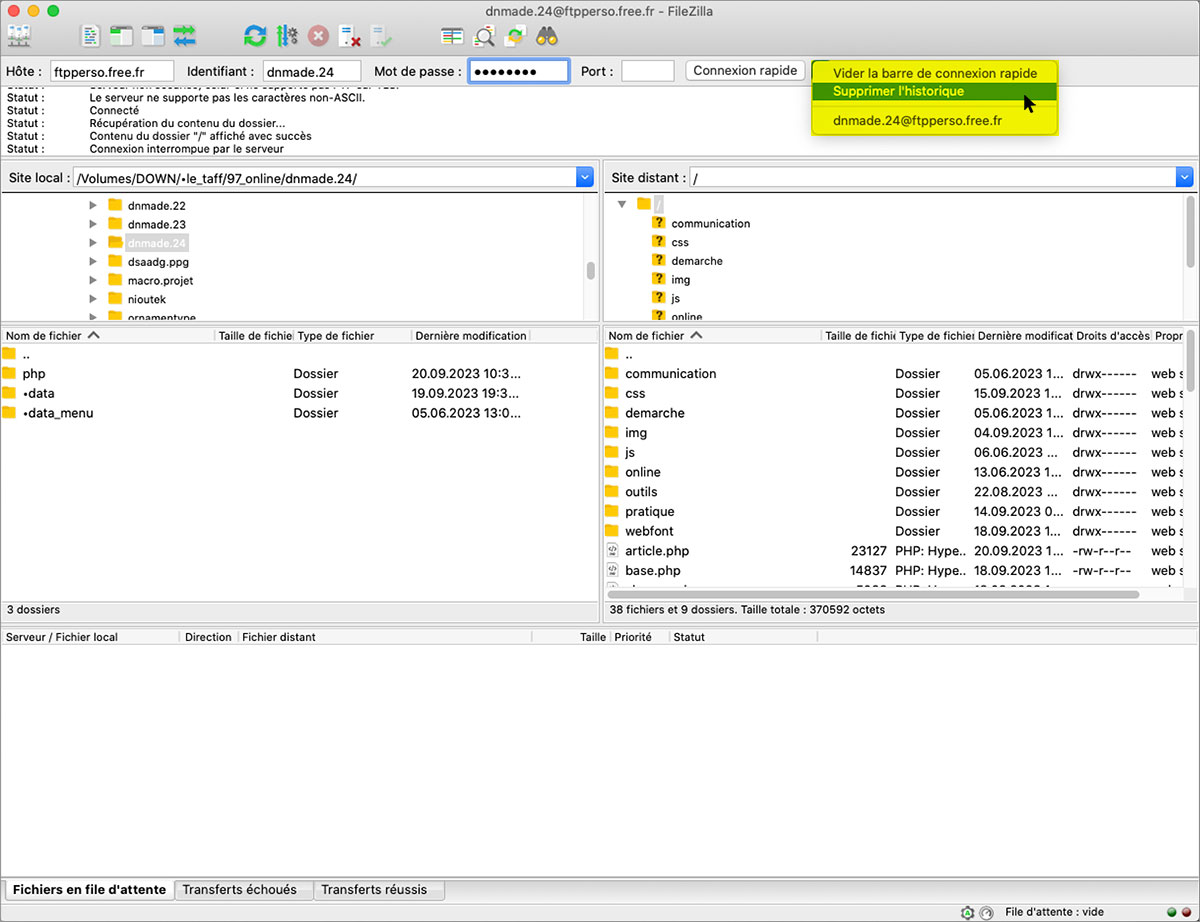Toggle the filename filters icon

tap(452, 37)
